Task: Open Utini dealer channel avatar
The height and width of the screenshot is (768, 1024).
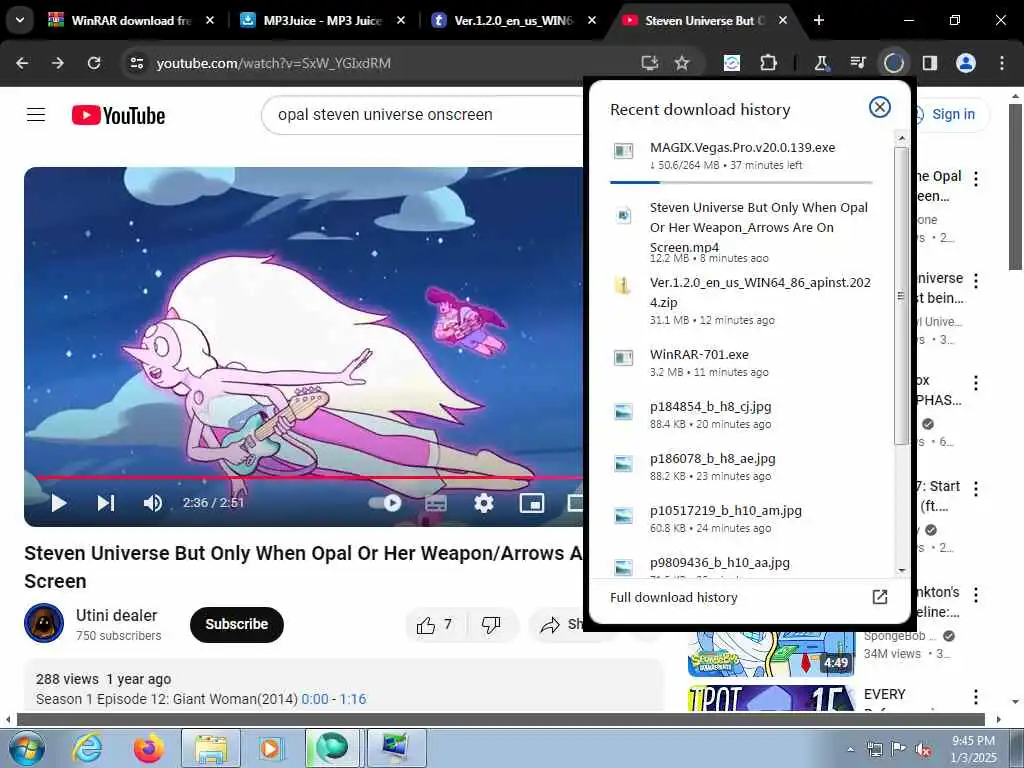Action: (x=44, y=624)
